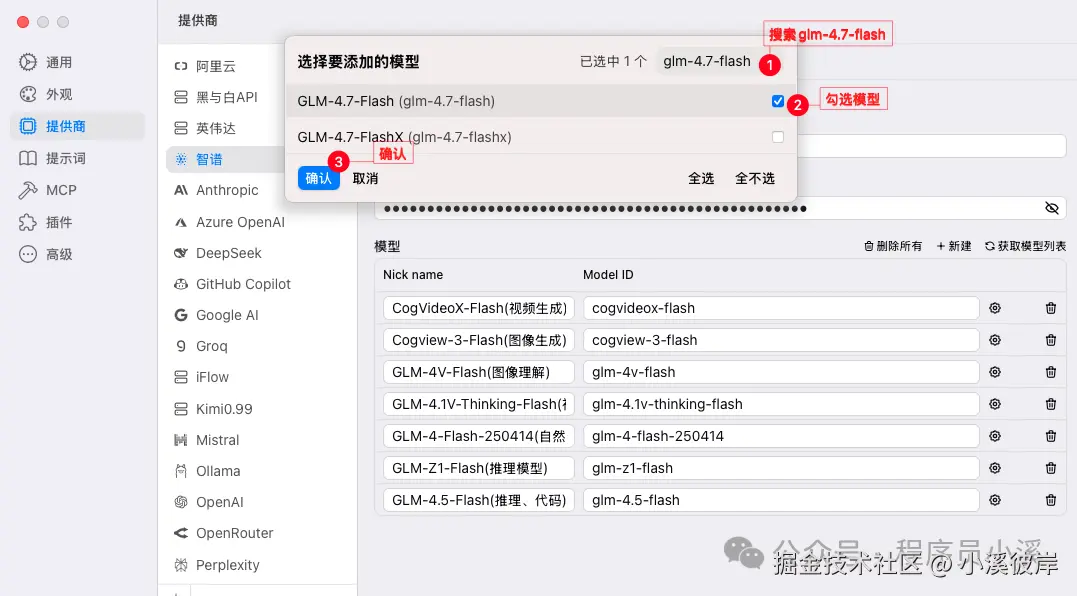
Task: Toggle API key visibility with the eye icon
Action: (x=1051, y=208)
